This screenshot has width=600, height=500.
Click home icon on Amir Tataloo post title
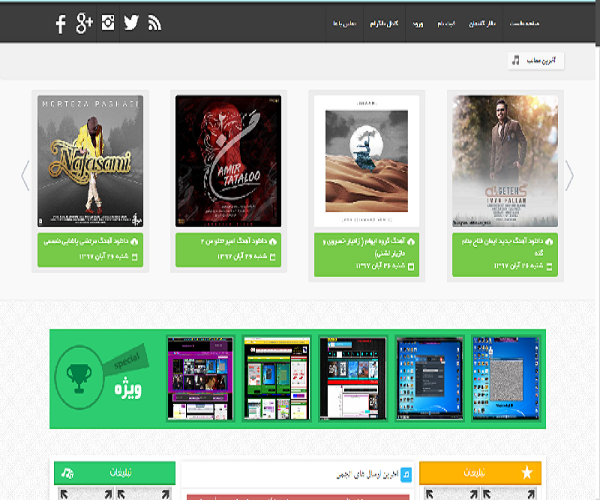272,241
